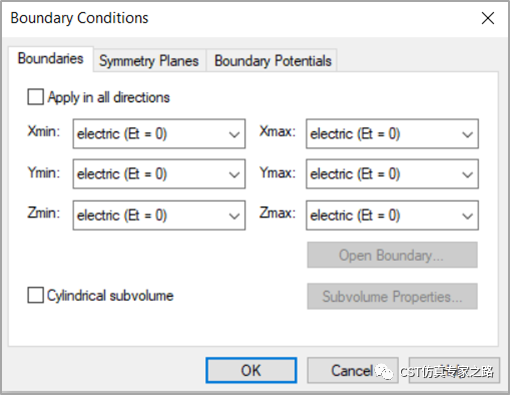This screenshot has width=510, height=395.
Task: Click the Subvolume Properties... button
Action: coord(392,296)
